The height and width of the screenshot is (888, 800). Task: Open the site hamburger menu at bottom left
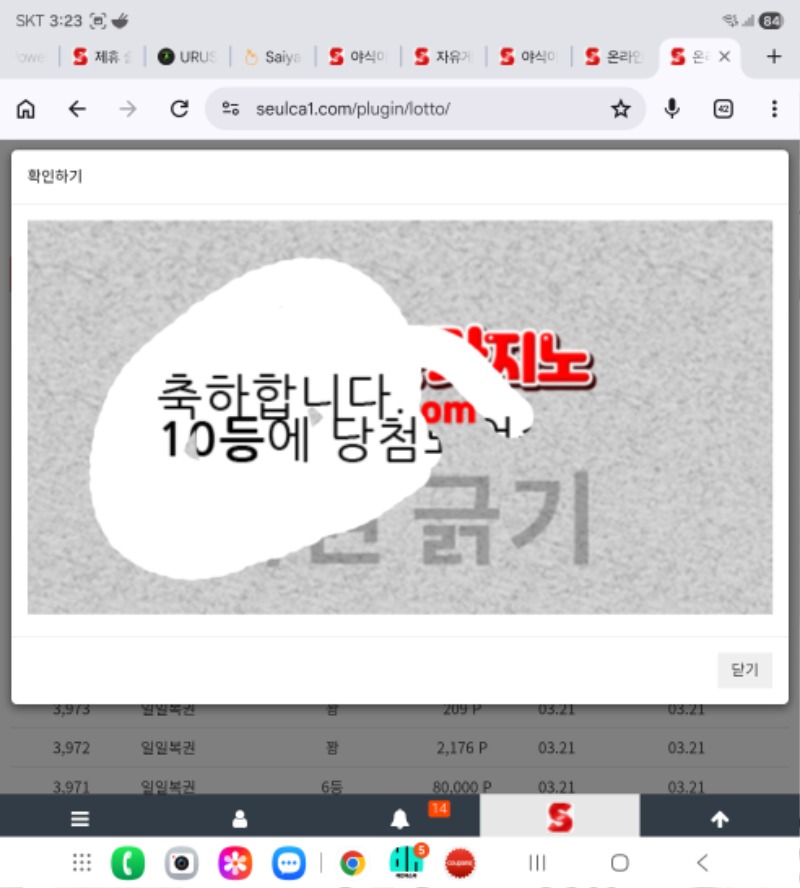[79, 817]
